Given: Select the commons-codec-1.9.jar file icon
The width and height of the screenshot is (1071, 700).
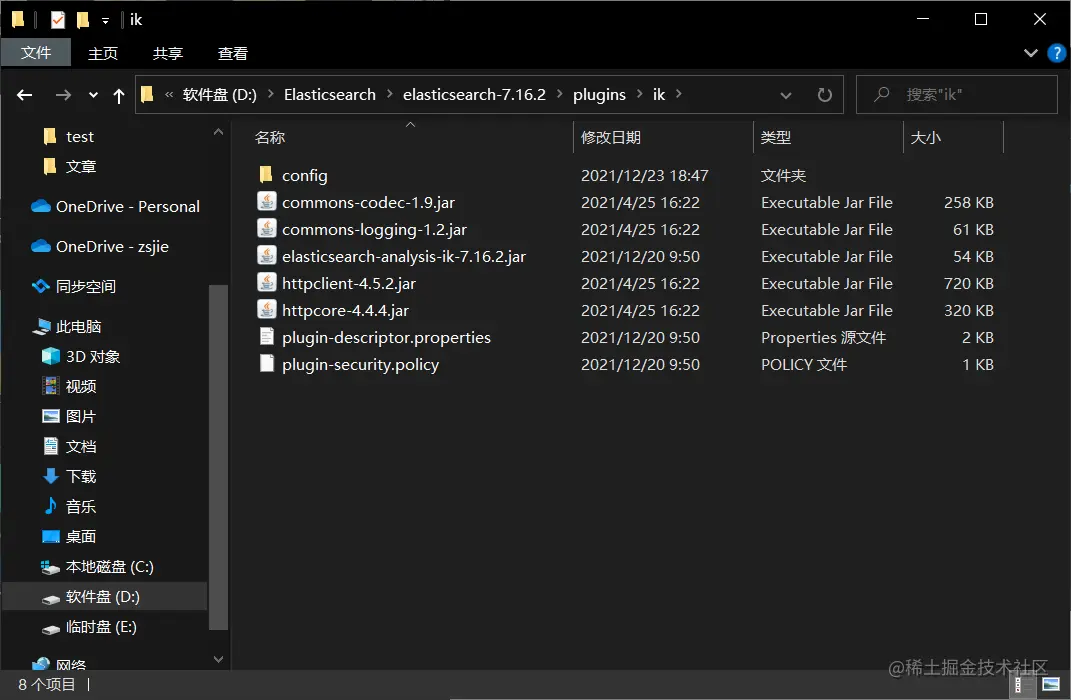Looking at the screenshot, I should tap(266, 201).
